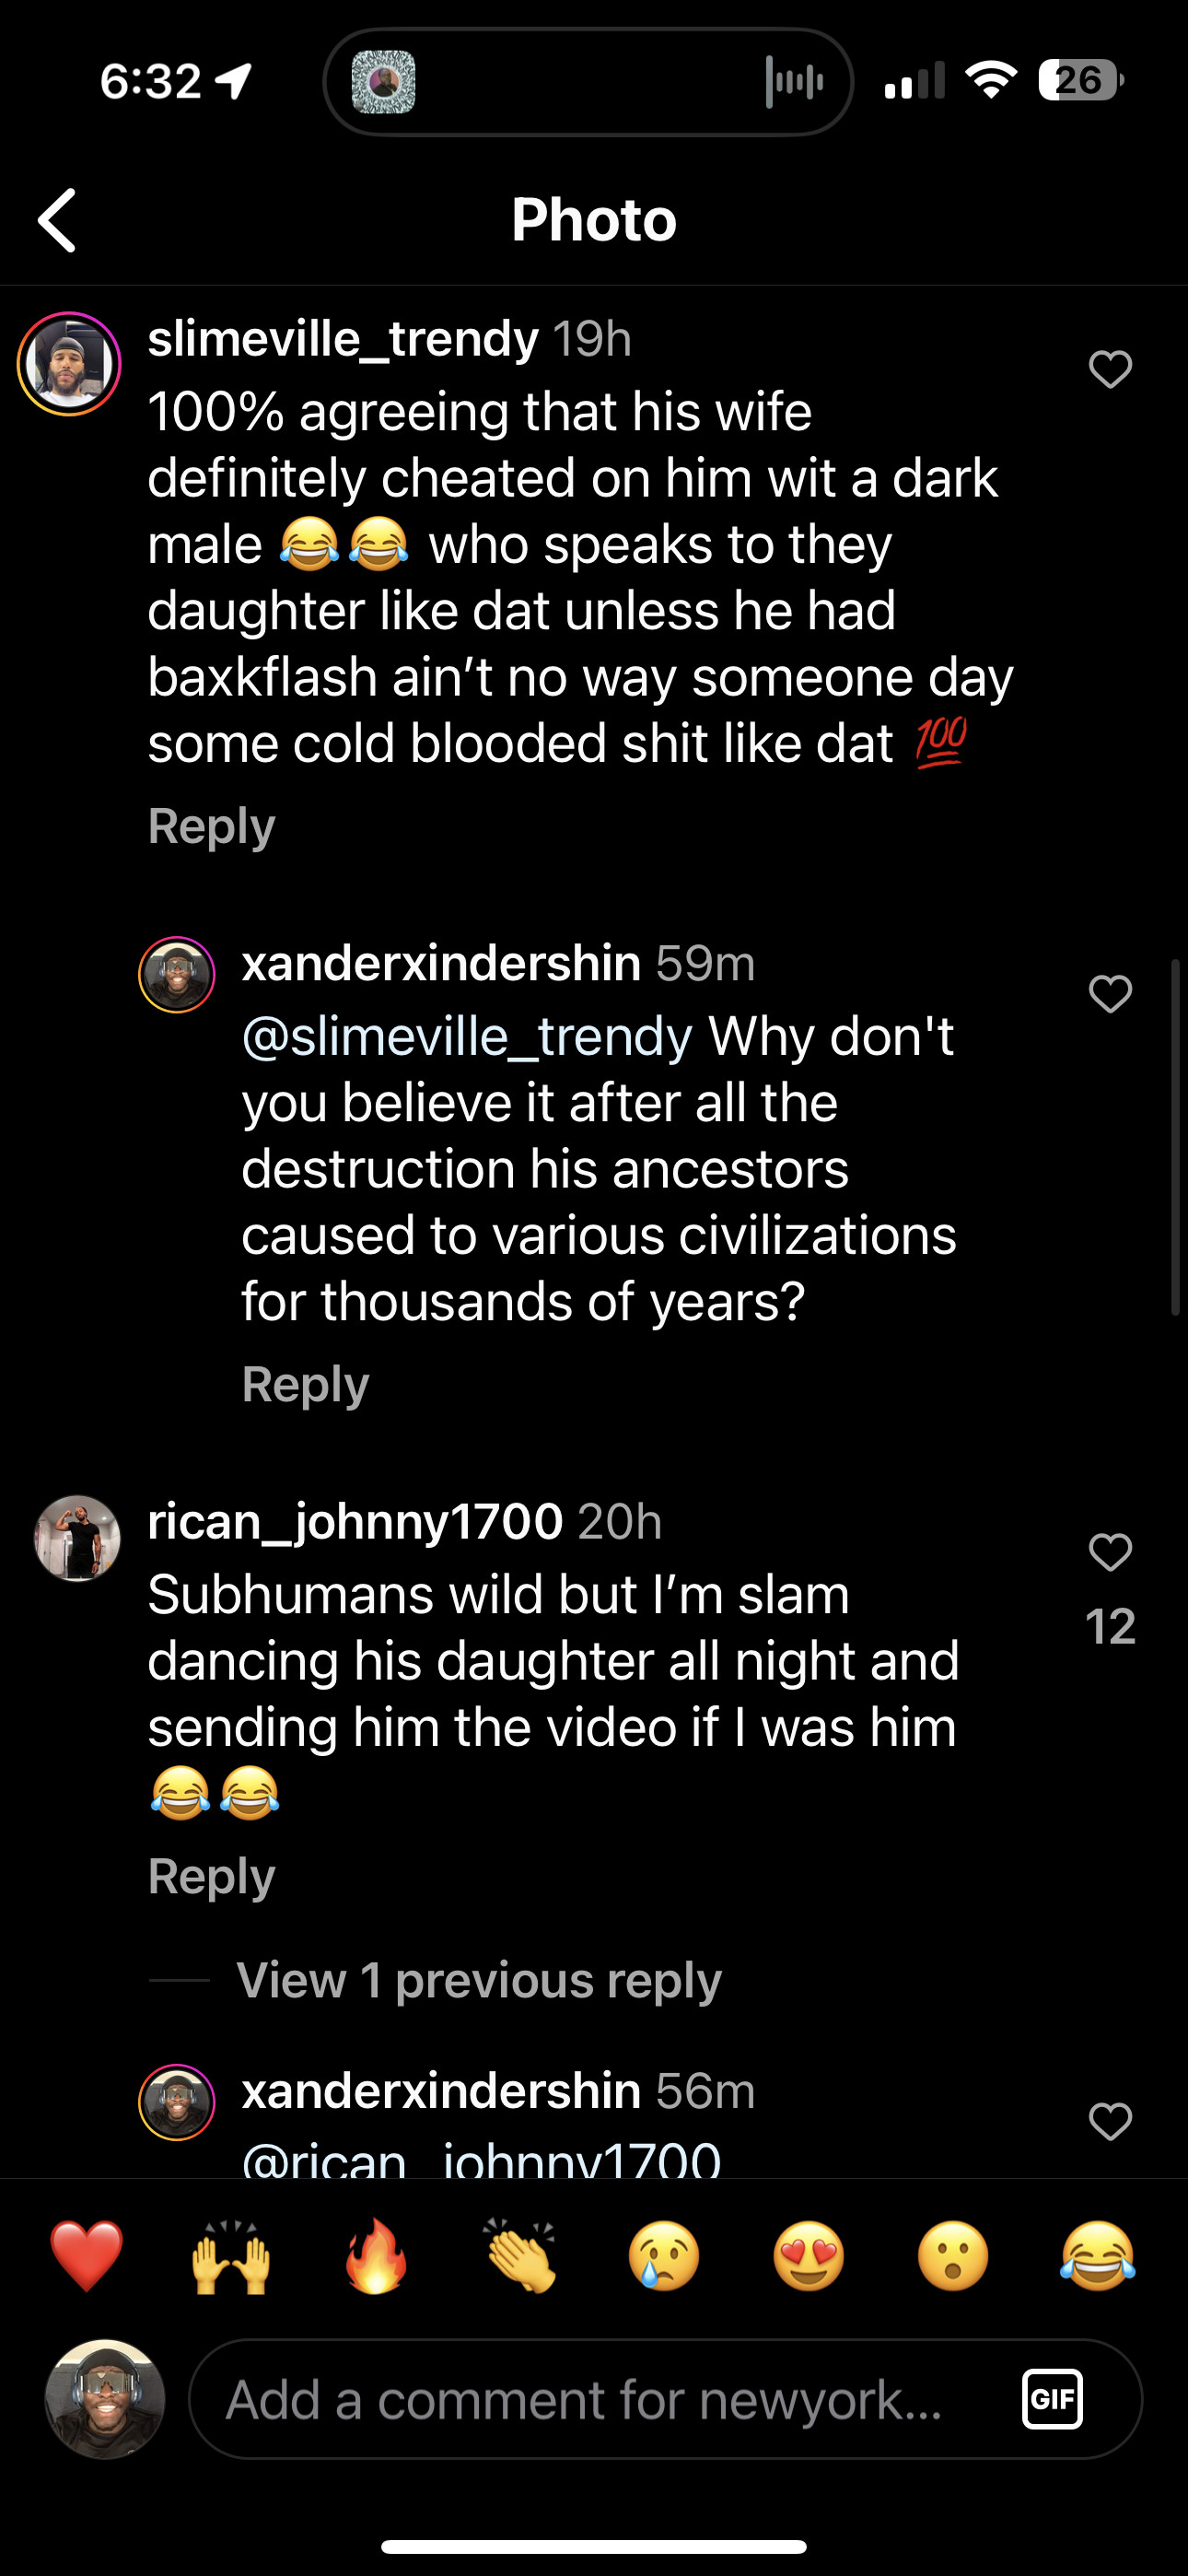Viewport: 1188px width, 2576px height.
Task: Tap the Add a comment field
Action: 600,2399
